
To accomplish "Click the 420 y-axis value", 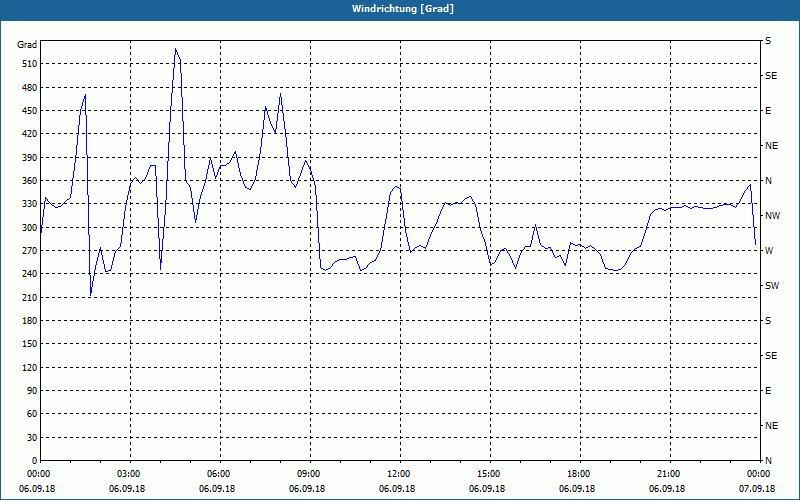I will pos(30,134).
